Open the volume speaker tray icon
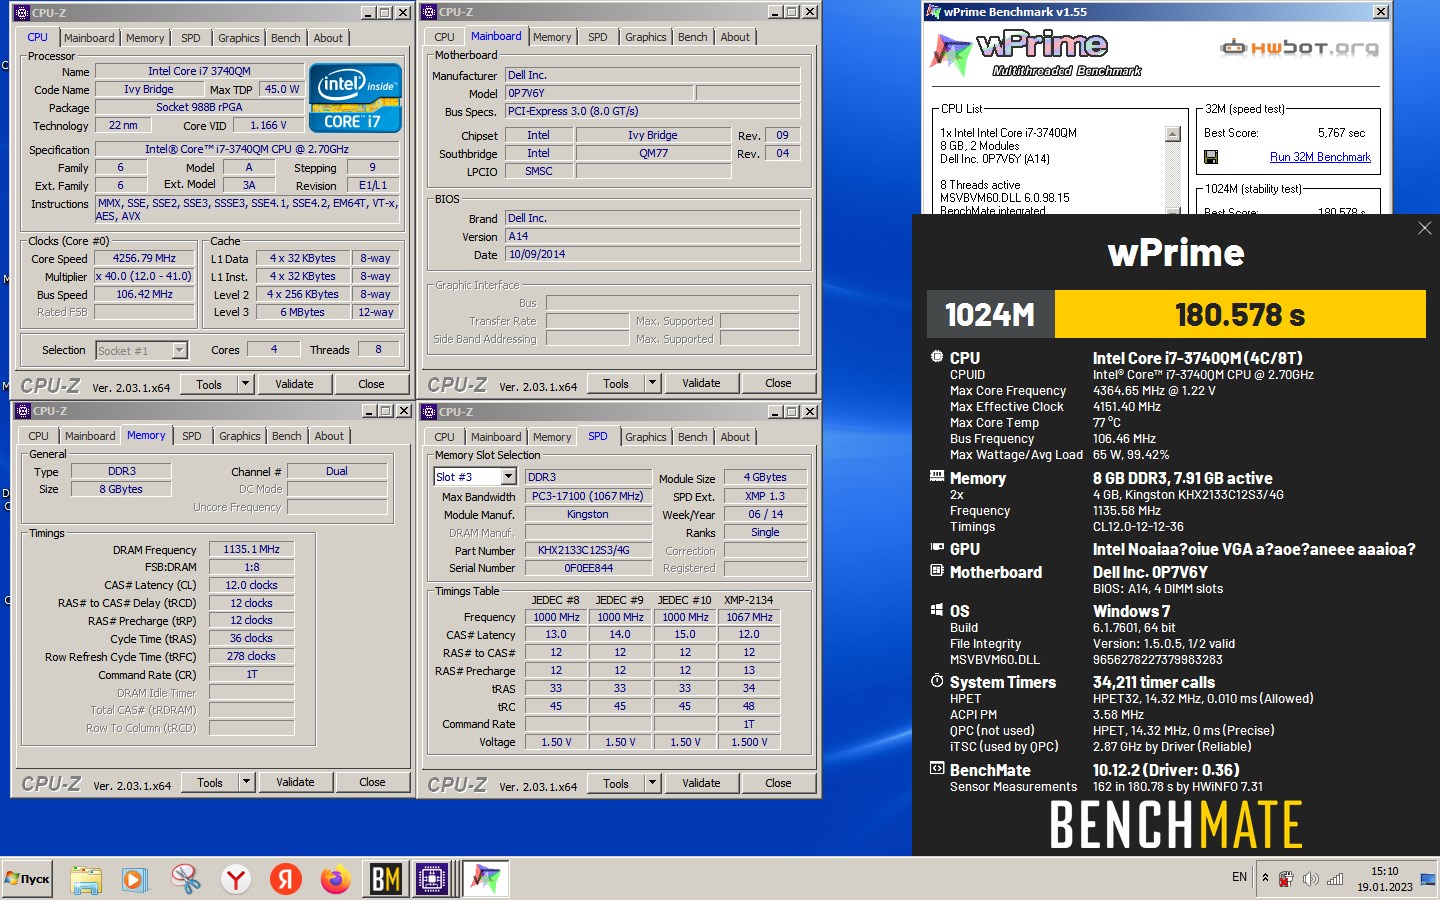This screenshot has width=1440, height=900. [x=1310, y=879]
